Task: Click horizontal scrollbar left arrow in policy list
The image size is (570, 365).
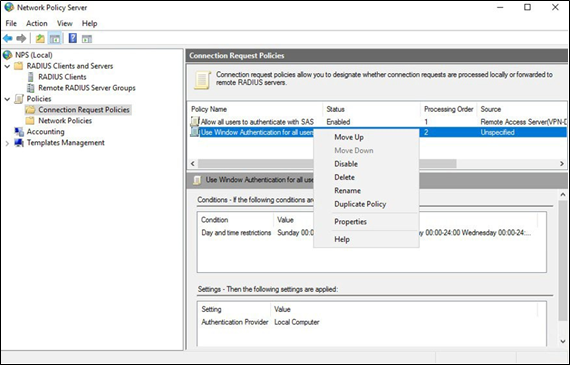Action: (193, 164)
